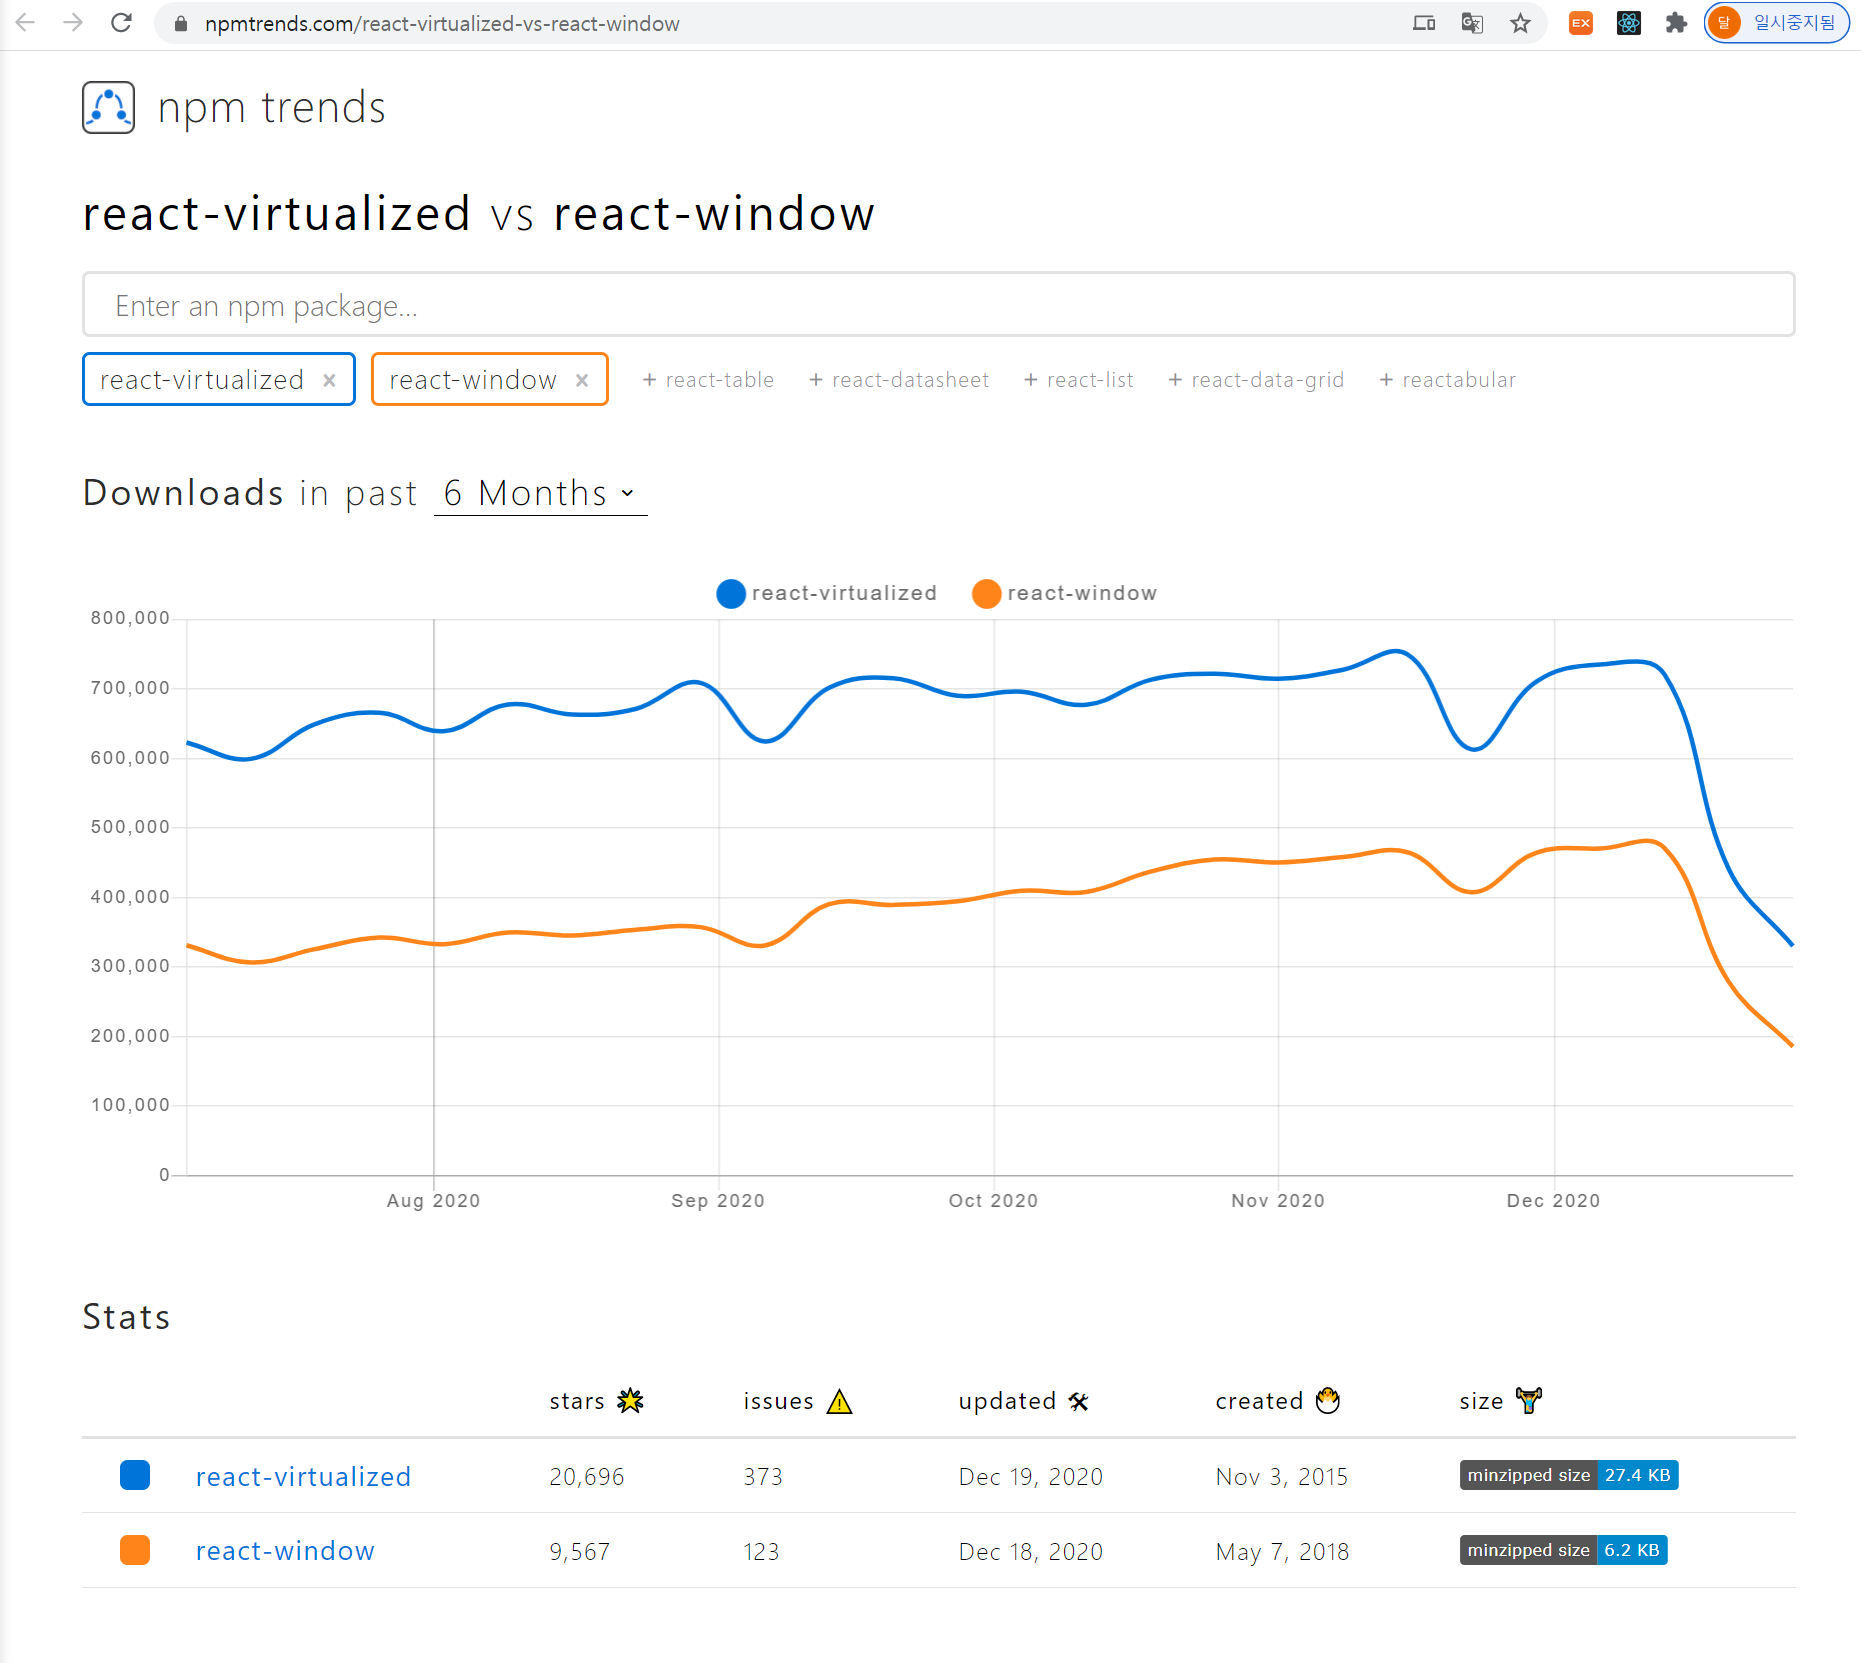1861x1663 pixels.
Task: Click the Aug 2020 axis label
Action: coord(433,1201)
